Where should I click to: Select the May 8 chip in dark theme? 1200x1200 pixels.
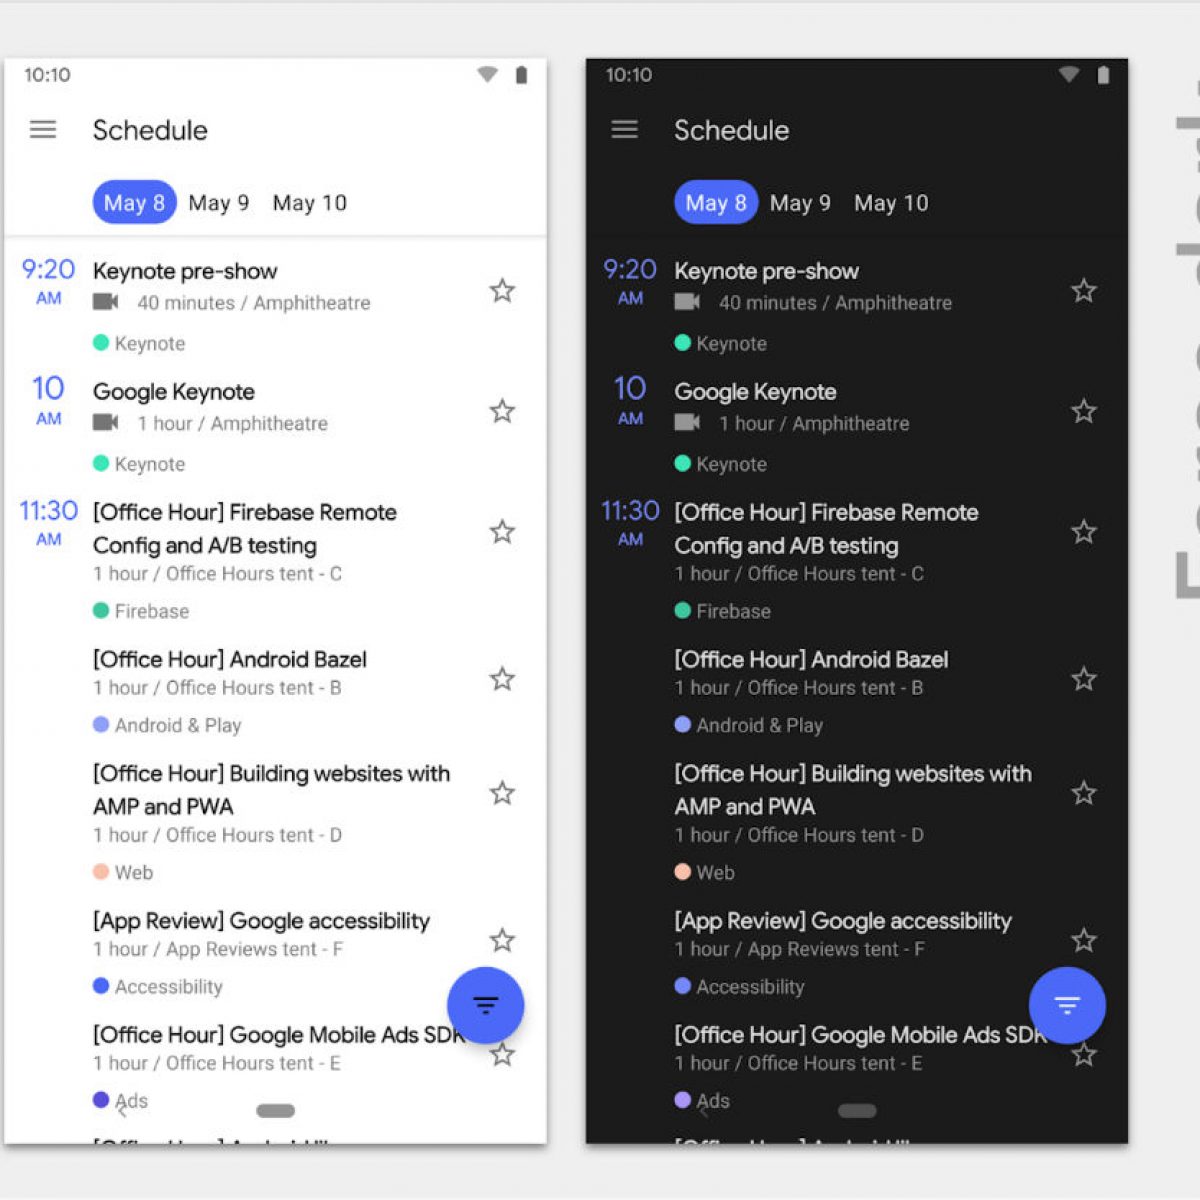[x=716, y=203]
